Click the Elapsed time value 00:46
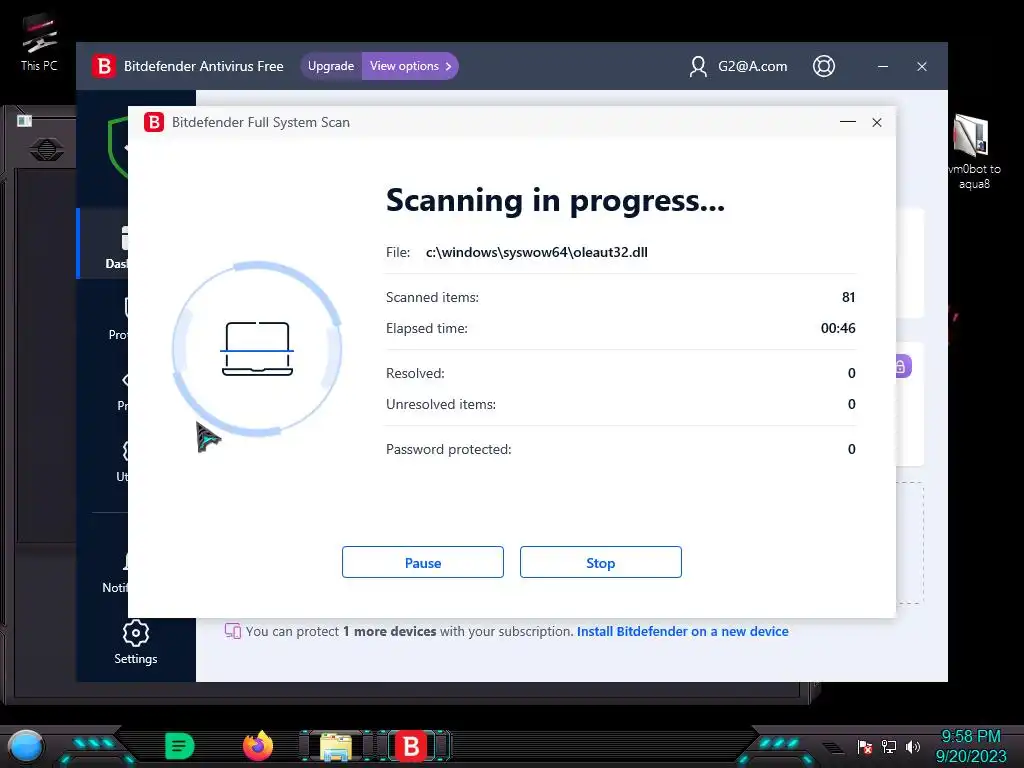The height and width of the screenshot is (768, 1024). click(x=838, y=328)
